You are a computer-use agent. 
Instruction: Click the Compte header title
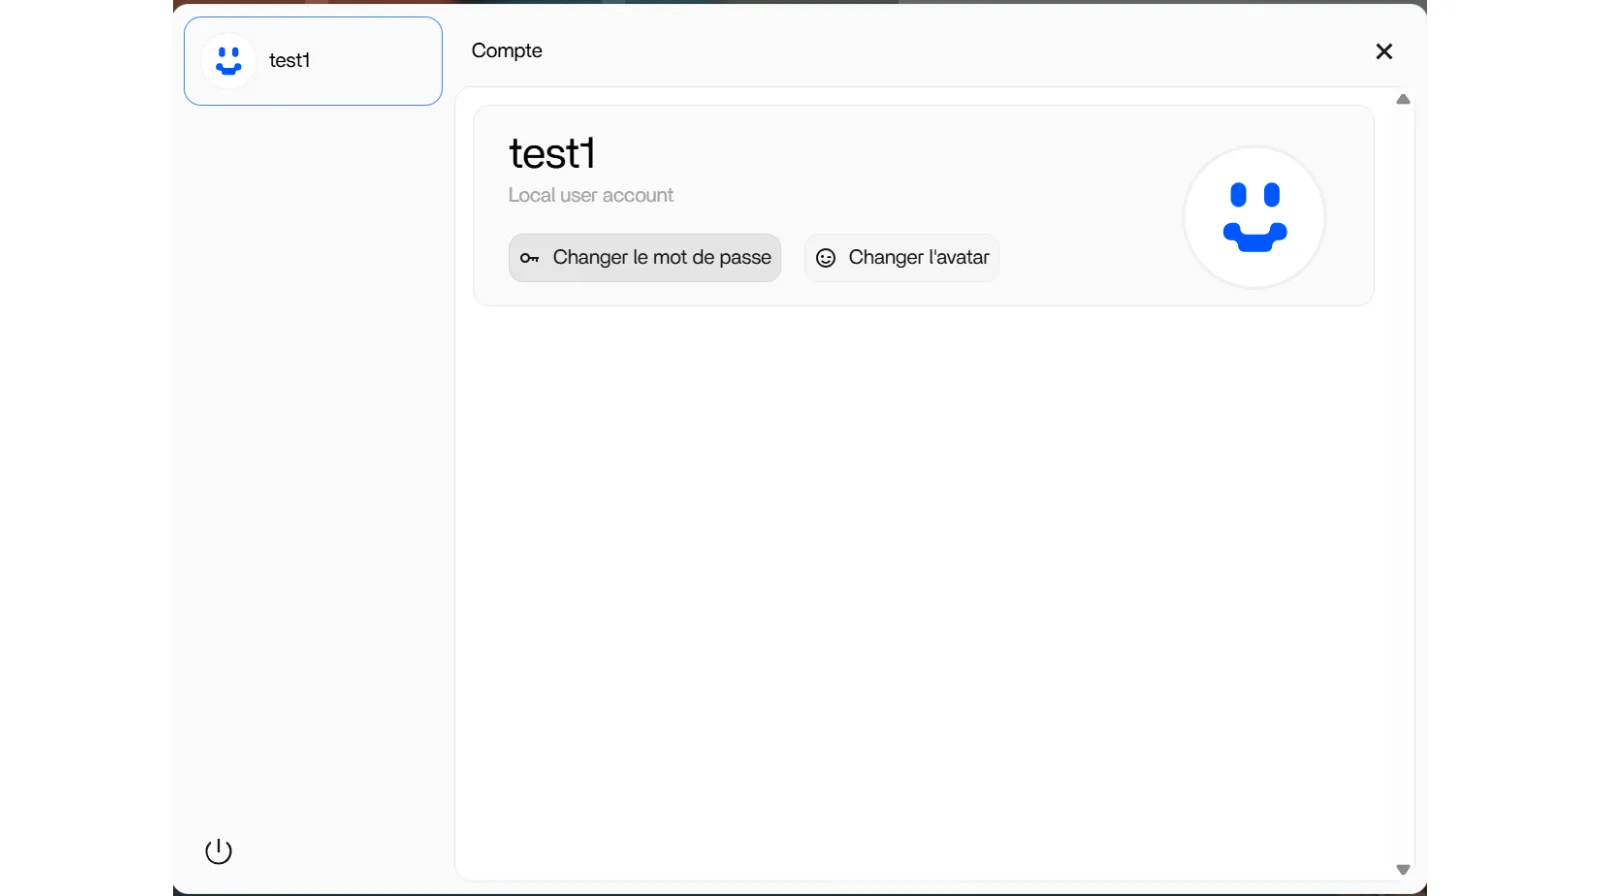pyautogui.click(x=507, y=51)
